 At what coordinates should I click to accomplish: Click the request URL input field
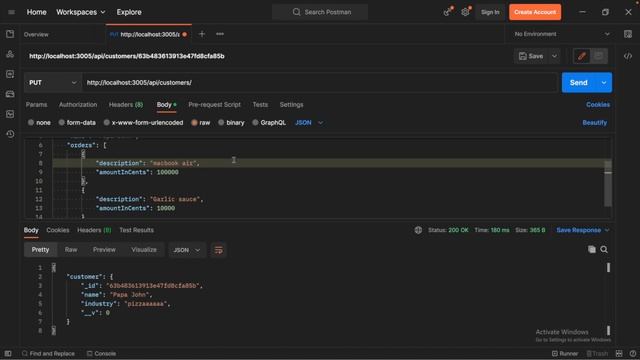(320, 82)
